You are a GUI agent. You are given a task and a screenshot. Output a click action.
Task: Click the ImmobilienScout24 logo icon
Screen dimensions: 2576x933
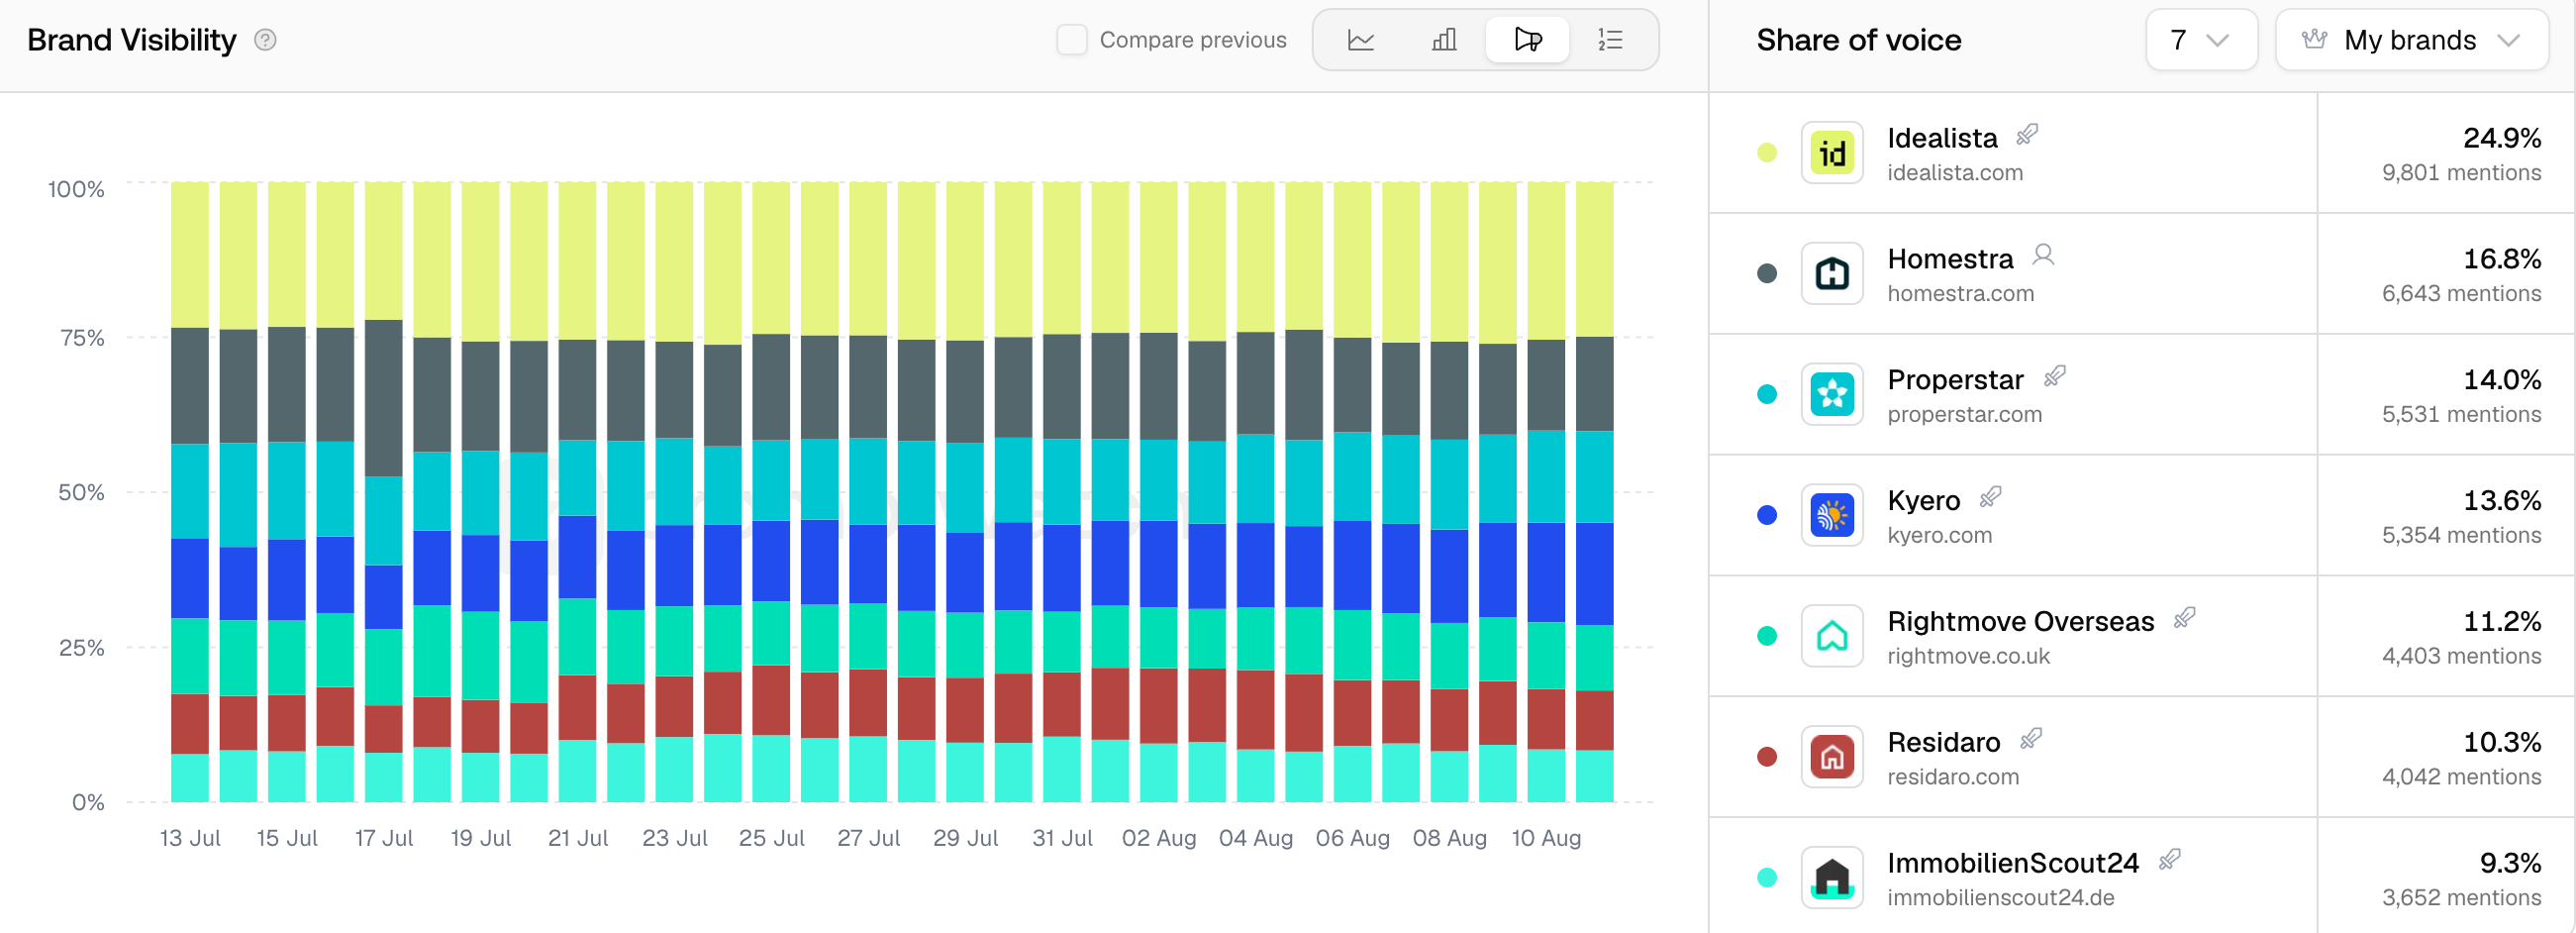tap(1832, 878)
